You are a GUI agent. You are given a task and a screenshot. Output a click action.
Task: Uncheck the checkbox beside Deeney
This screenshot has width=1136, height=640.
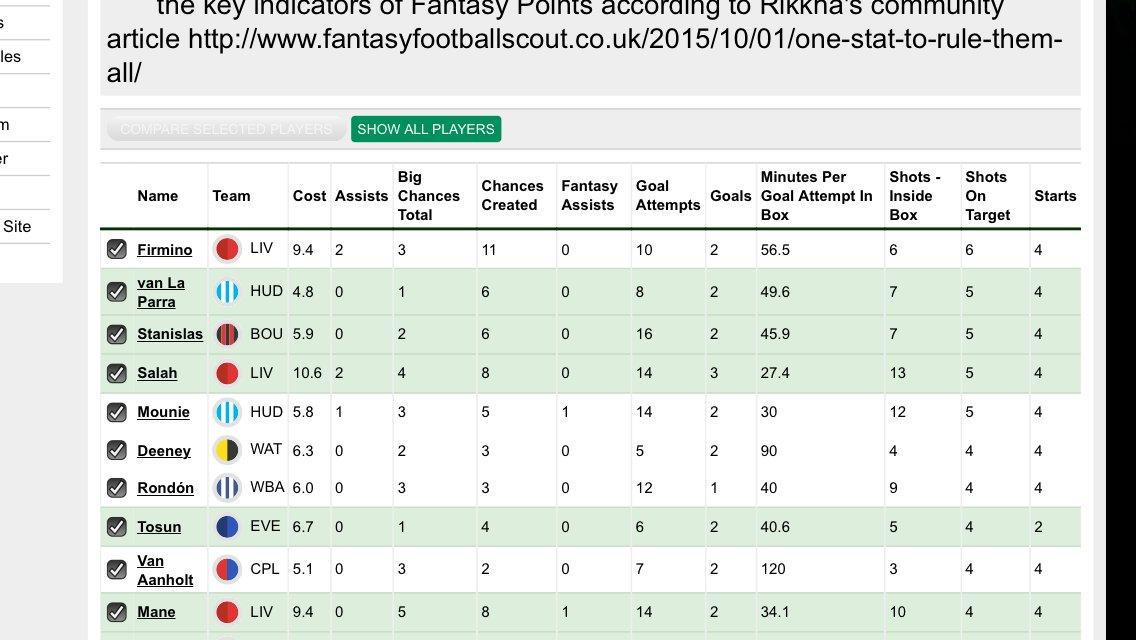click(117, 450)
